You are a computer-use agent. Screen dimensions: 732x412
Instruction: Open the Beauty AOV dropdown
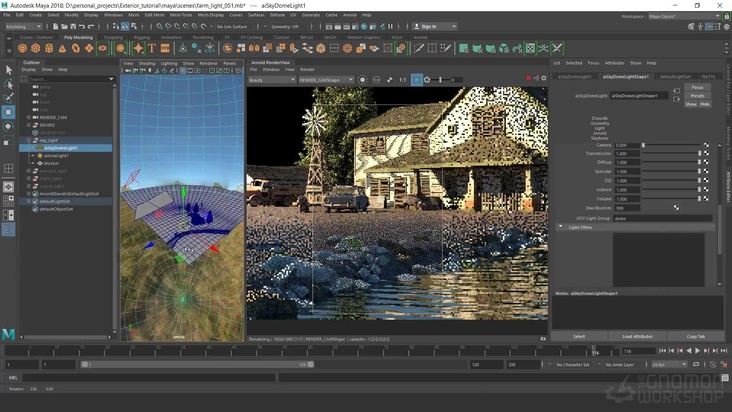coord(272,80)
